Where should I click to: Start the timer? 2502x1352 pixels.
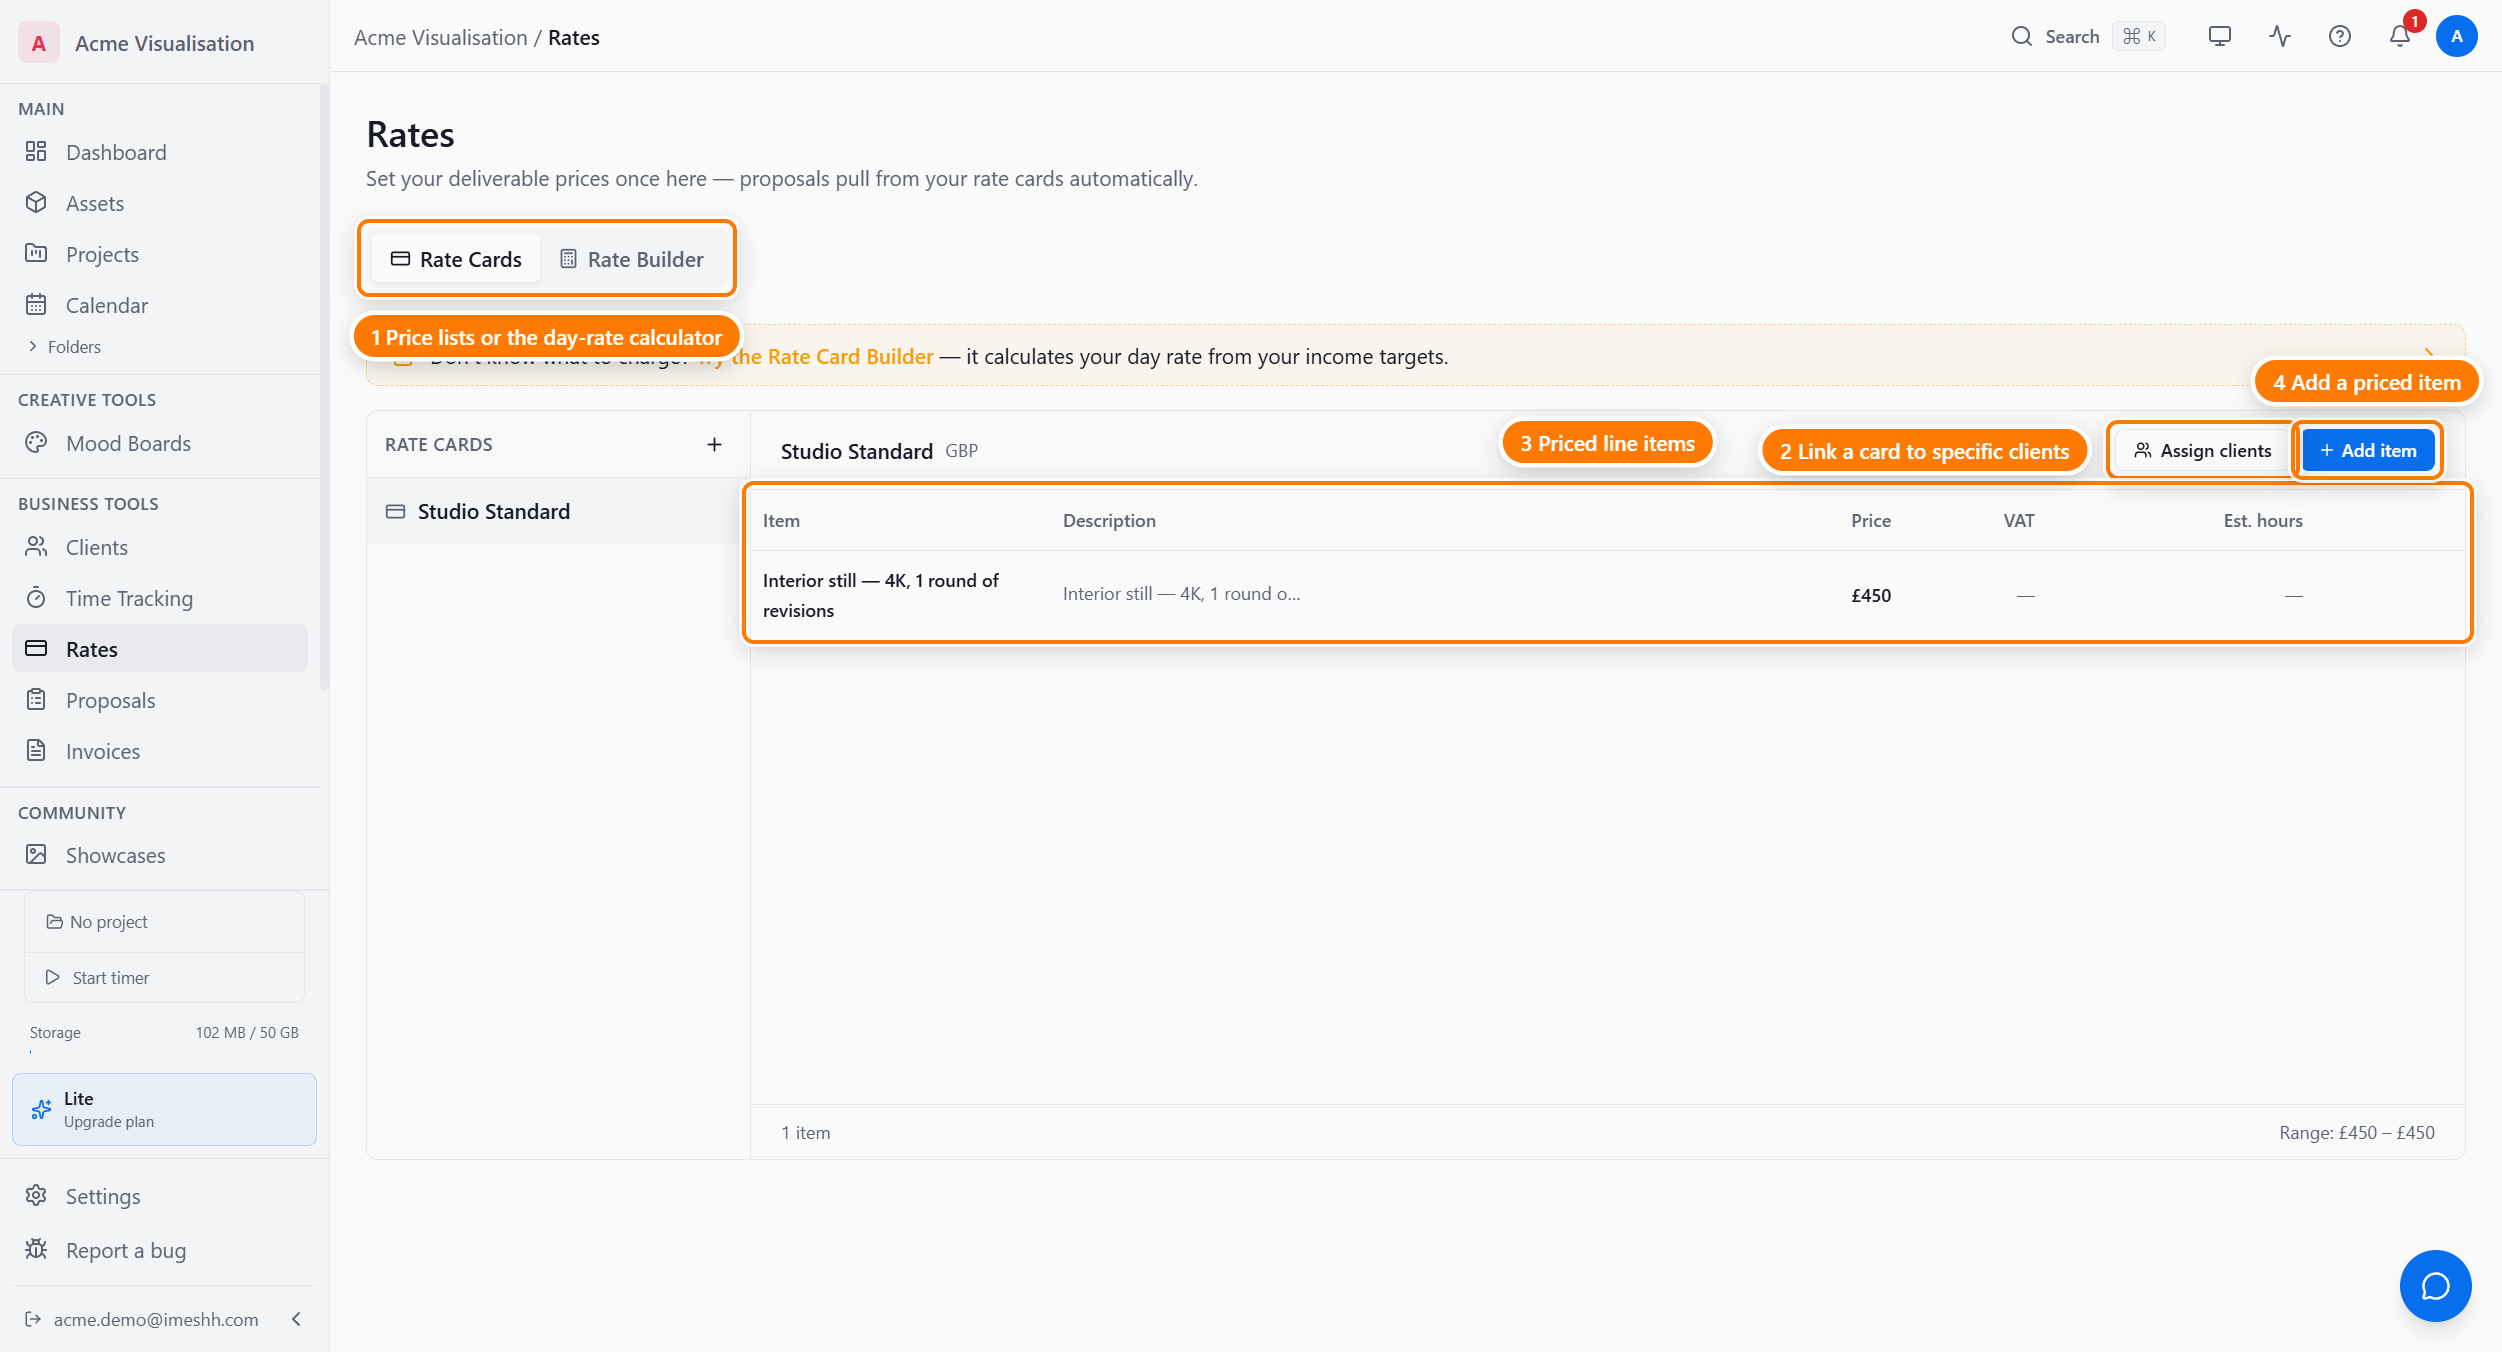(x=165, y=977)
